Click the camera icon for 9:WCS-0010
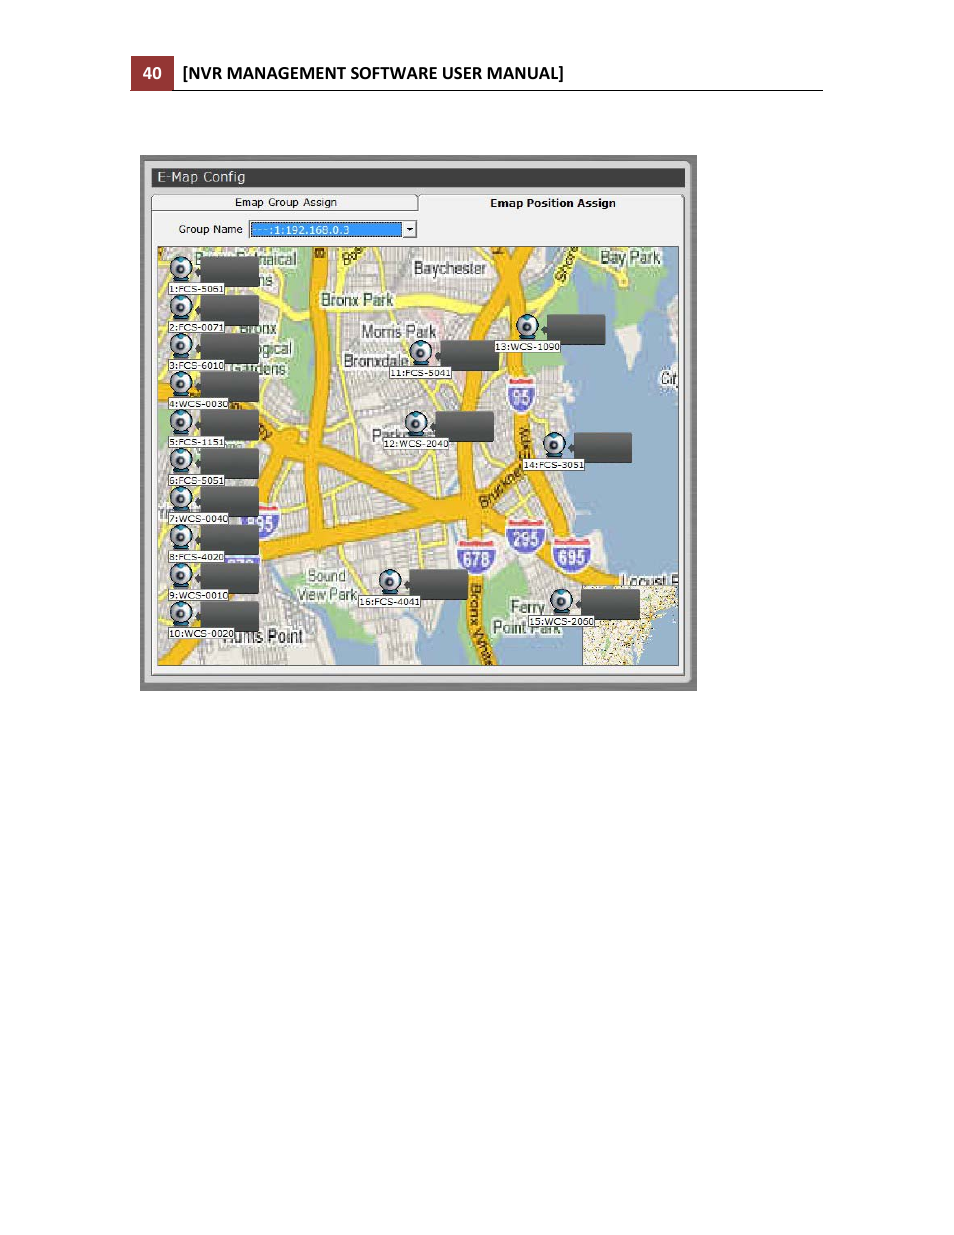The width and height of the screenshot is (954, 1235). pyautogui.click(x=181, y=575)
